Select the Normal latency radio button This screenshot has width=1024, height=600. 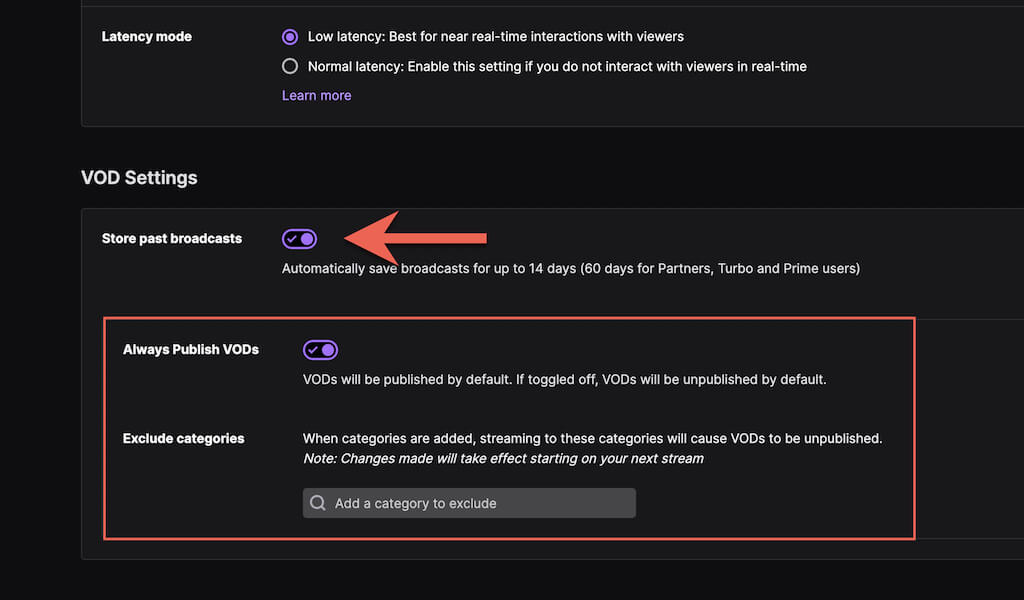coord(290,67)
